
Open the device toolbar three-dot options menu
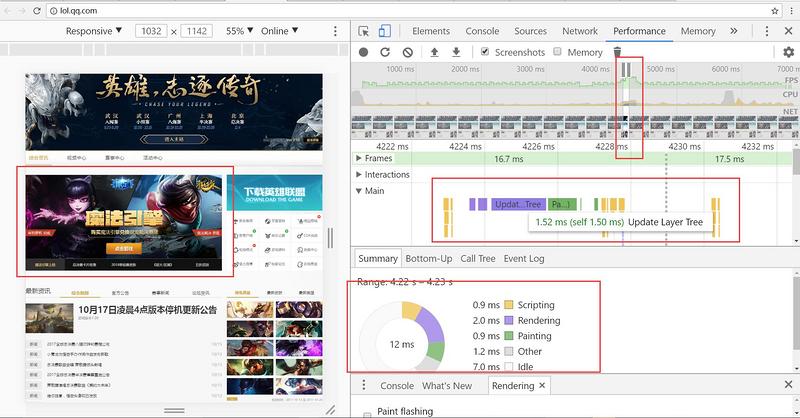tap(335, 31)
